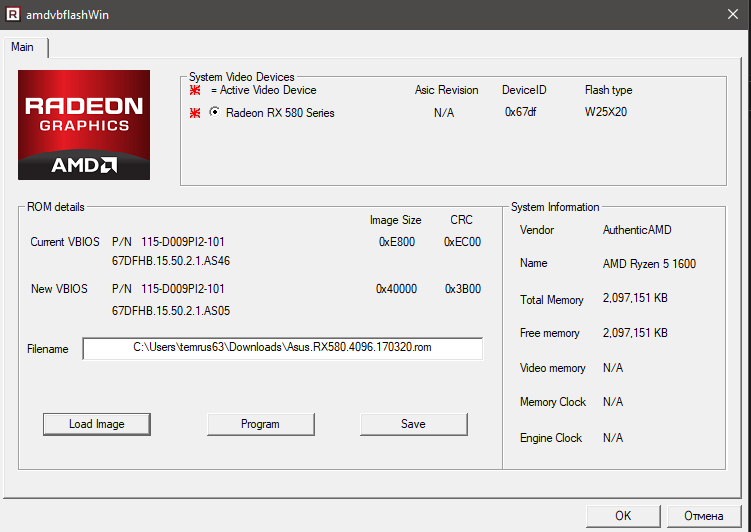Click the CRC value 0xEC00
Screen dimensions: 751x532
(462, 242)
